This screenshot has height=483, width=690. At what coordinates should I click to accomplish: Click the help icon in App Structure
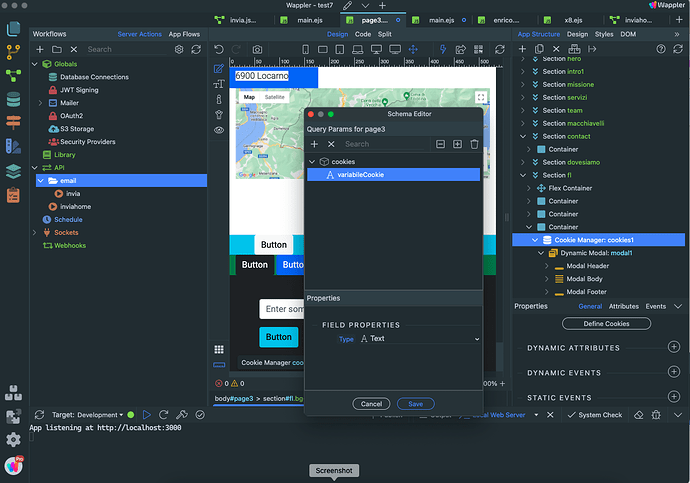661,49
